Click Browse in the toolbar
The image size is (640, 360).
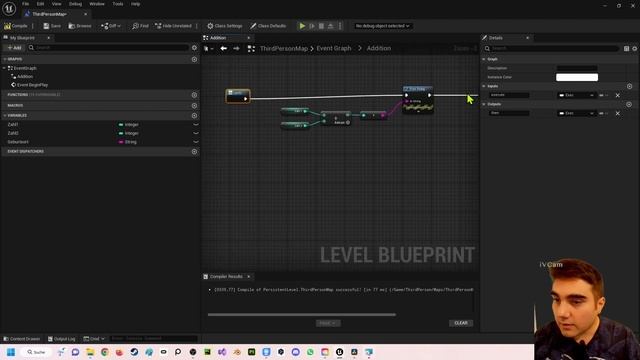point(80,26)
